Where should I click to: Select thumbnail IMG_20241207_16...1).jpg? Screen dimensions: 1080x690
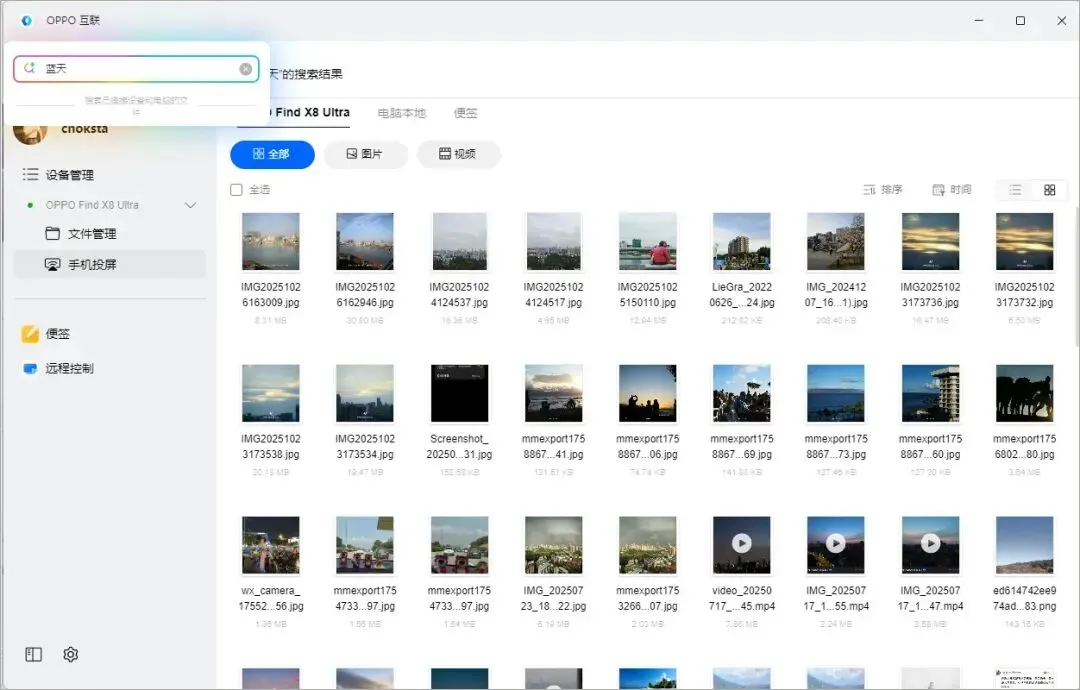pyautogui.click(x=836, y=241)
